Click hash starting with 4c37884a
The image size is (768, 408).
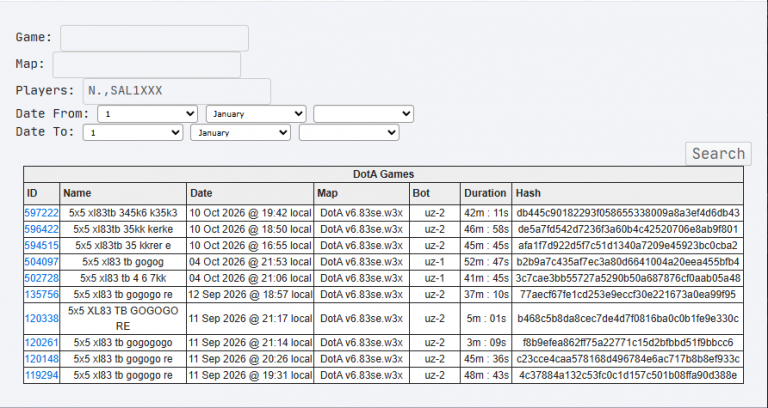(x=628, y=376)
